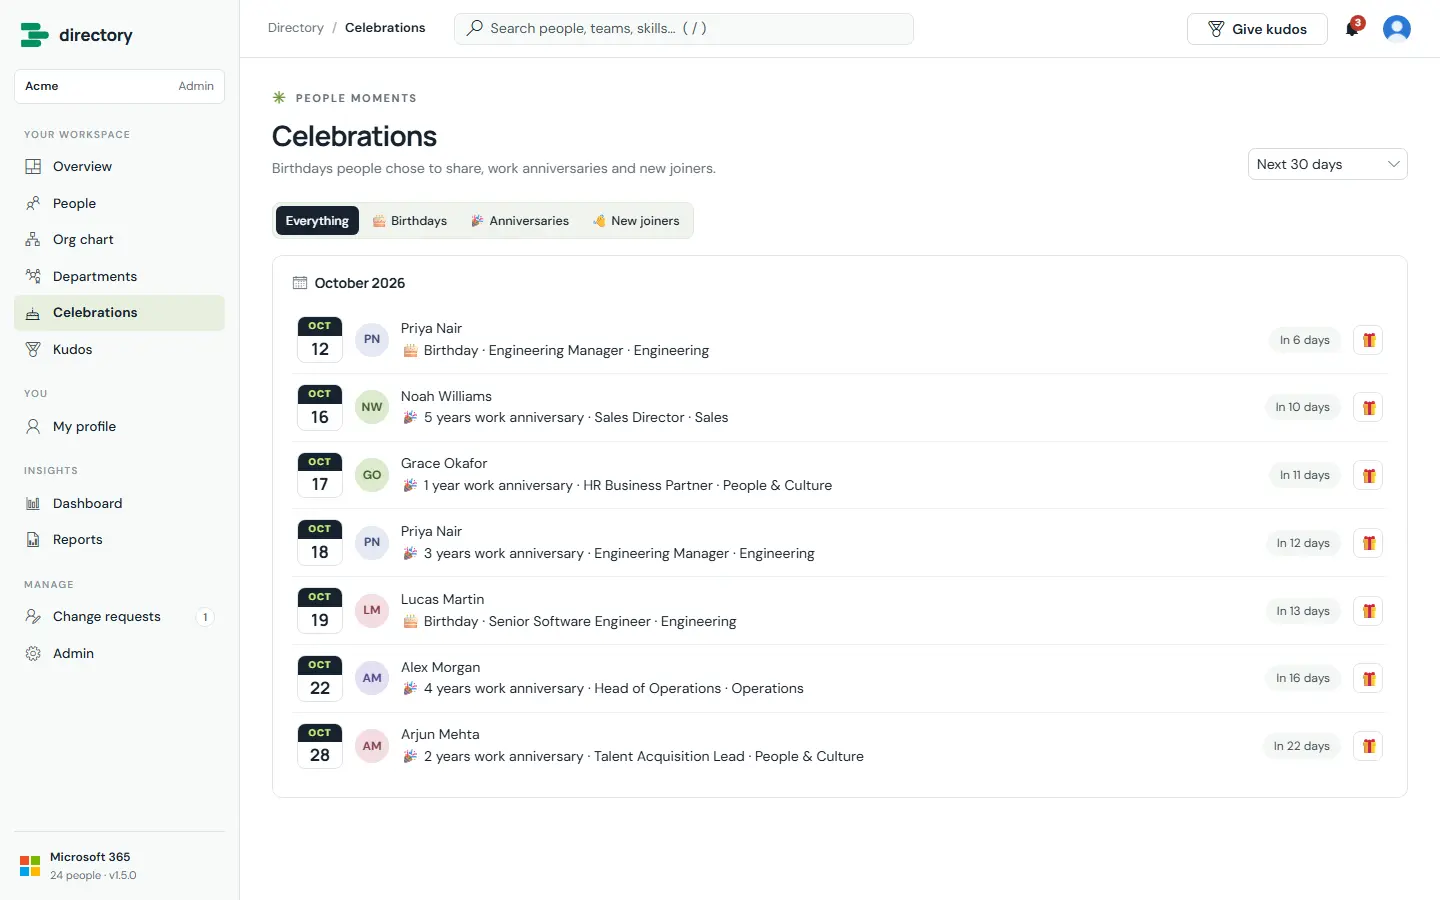Open Change requests
The width and height of the screenshot is (1440, 900).
[119, 617]
